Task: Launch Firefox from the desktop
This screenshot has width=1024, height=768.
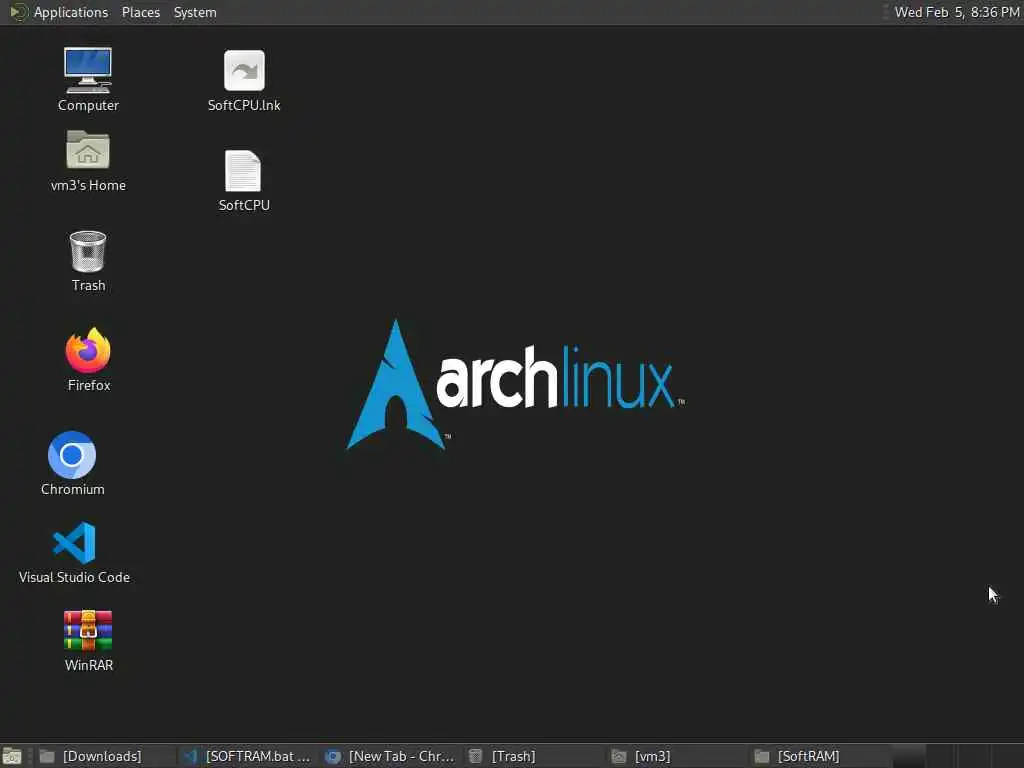Action: click(x=88, y=360)
